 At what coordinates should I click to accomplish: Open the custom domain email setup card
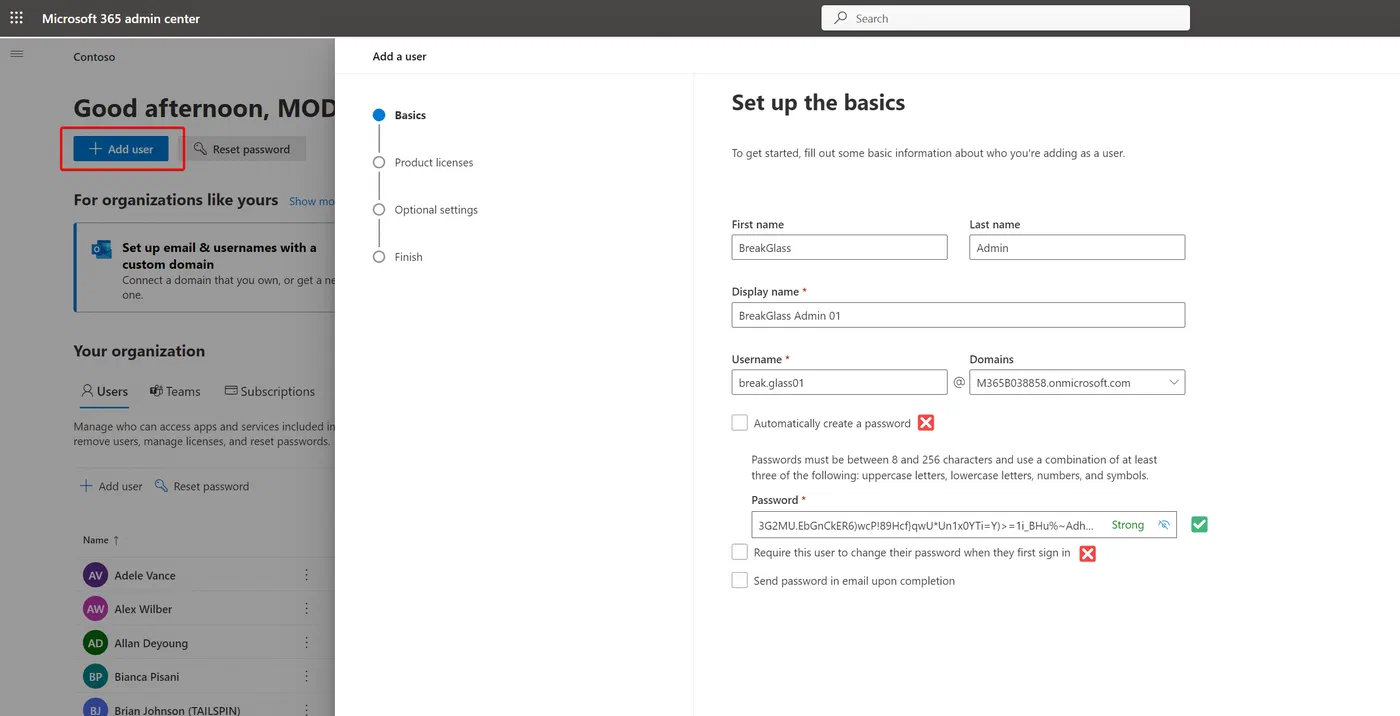[205, 268]
